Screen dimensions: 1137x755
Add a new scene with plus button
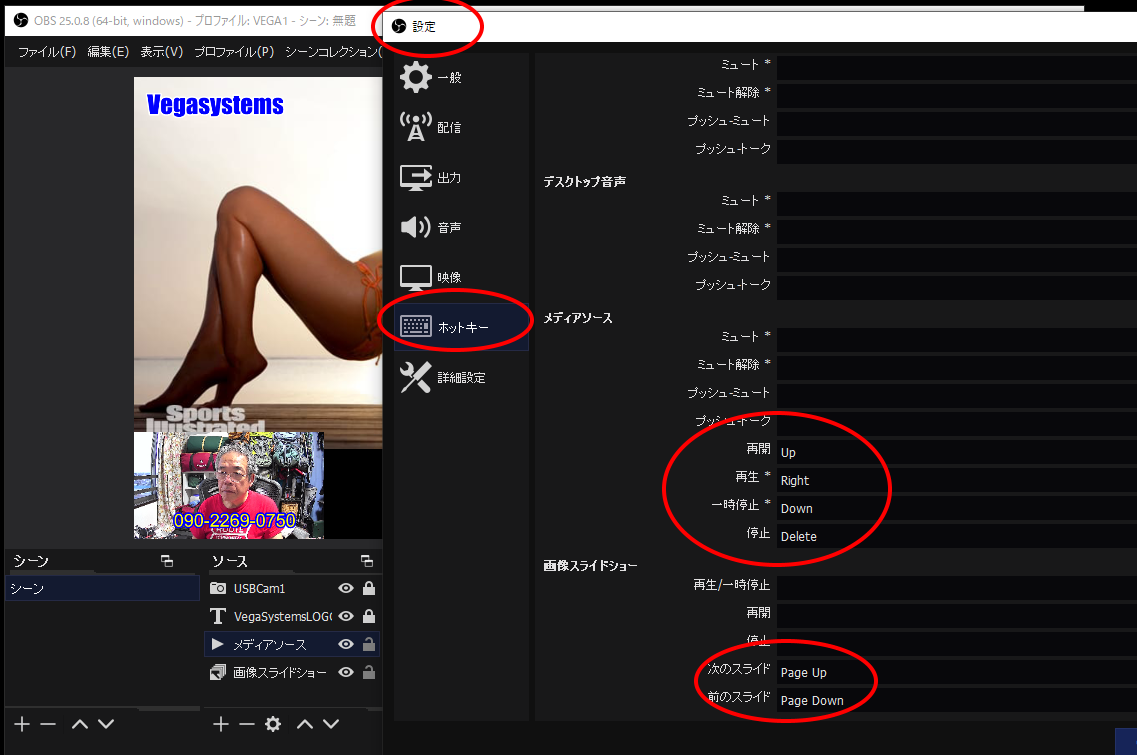[22, 724]
